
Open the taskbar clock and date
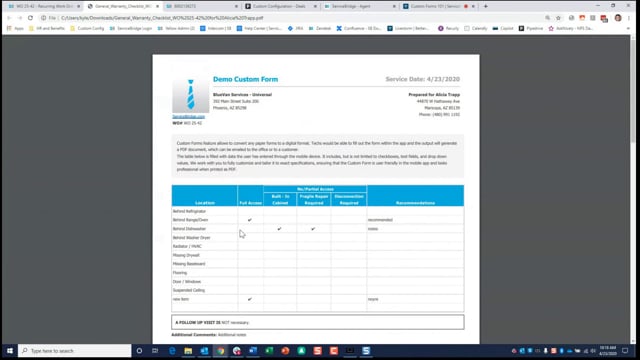click(x=608, y=351)
